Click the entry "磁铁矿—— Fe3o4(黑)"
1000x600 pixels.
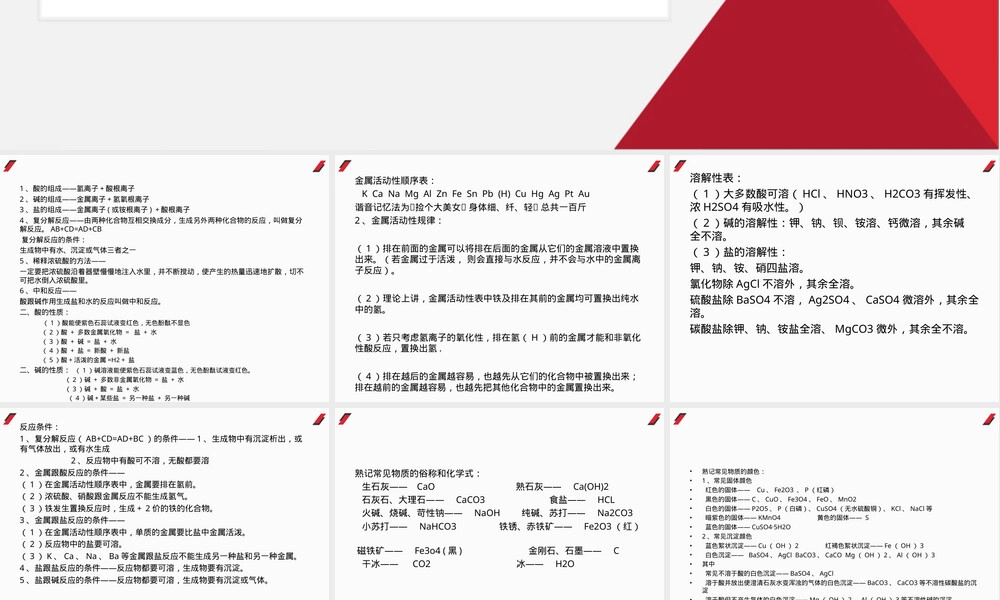410,551
